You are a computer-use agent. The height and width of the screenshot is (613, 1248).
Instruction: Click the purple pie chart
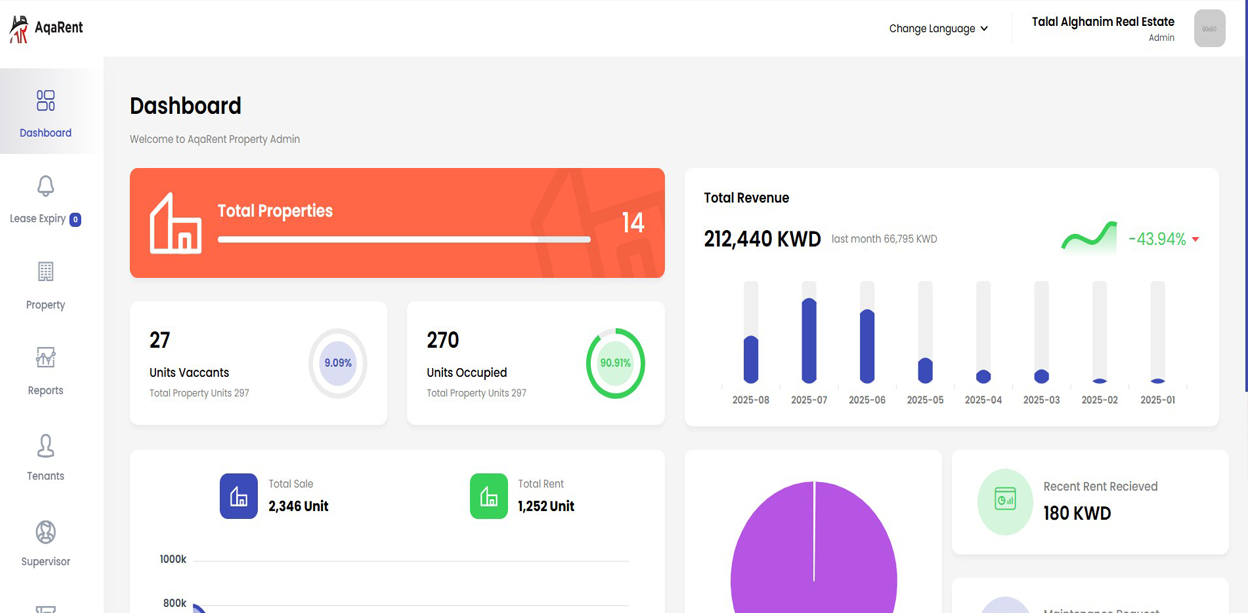(813, 548)
